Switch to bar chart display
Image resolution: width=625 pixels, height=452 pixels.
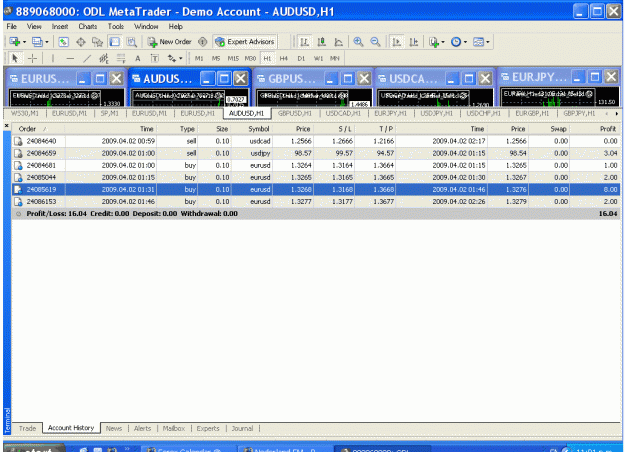coord(304,42)
